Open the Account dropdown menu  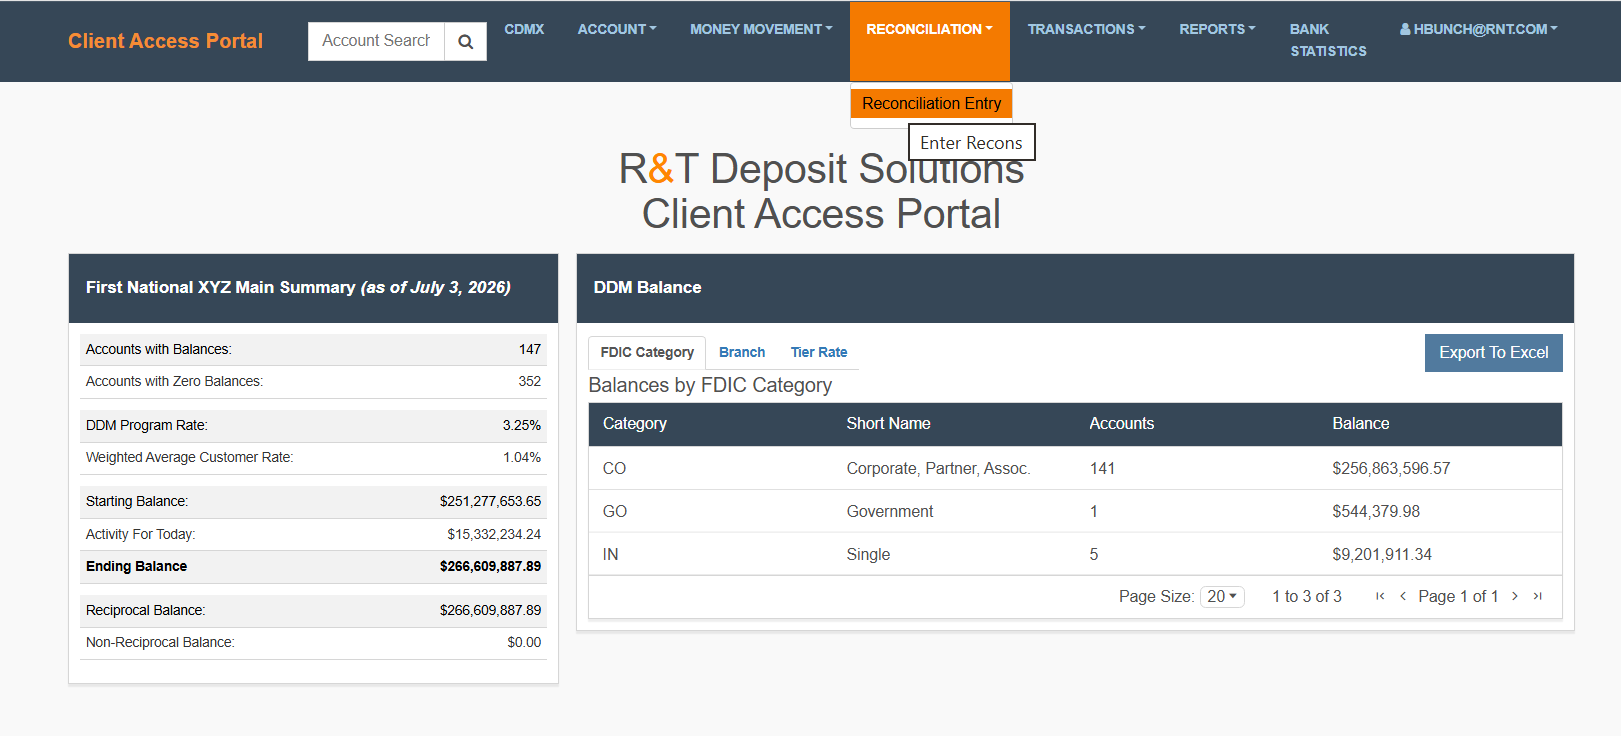point(617,29)
